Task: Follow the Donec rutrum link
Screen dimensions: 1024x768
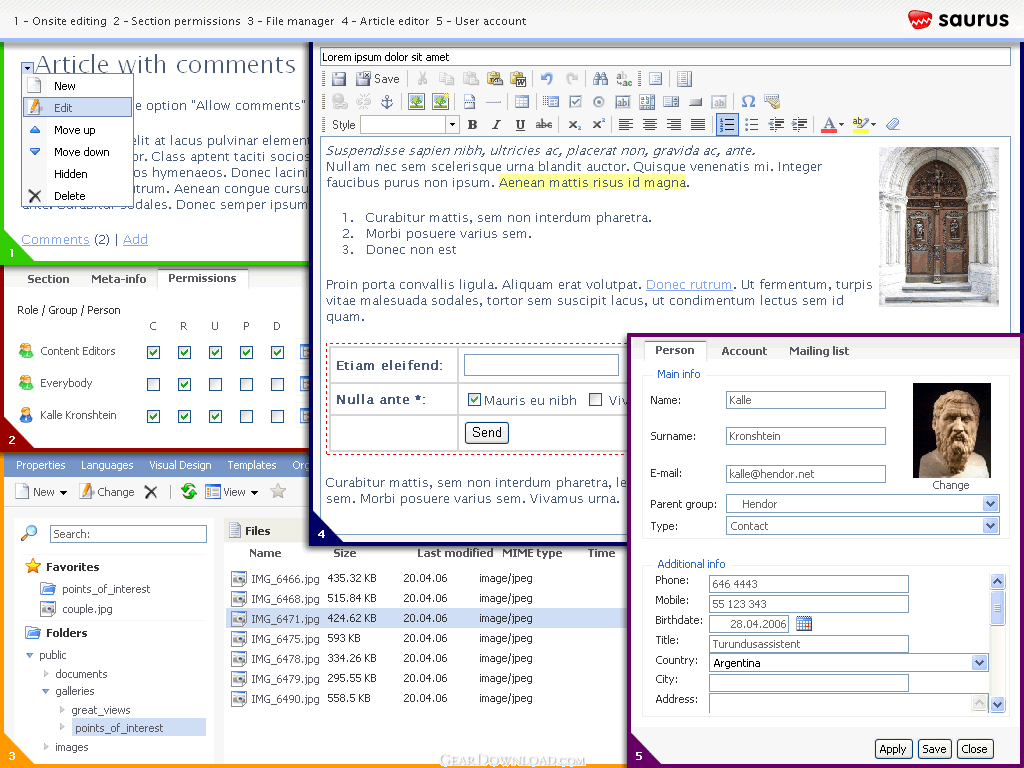Action: point(688,285)
